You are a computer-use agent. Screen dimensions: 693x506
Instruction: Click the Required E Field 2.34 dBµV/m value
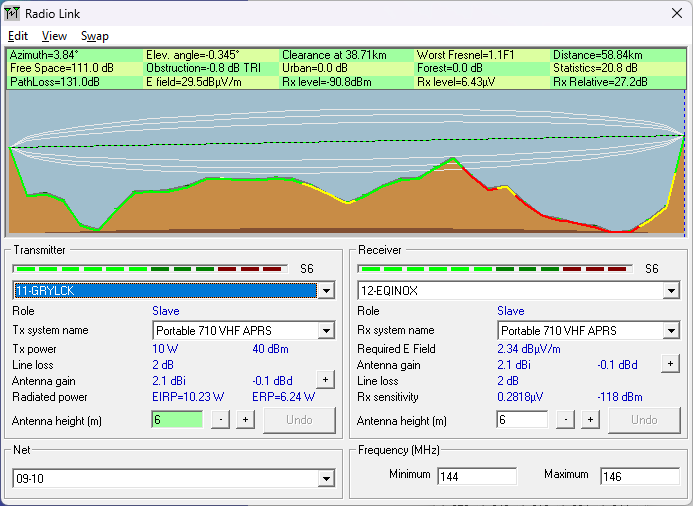[529, 349]
